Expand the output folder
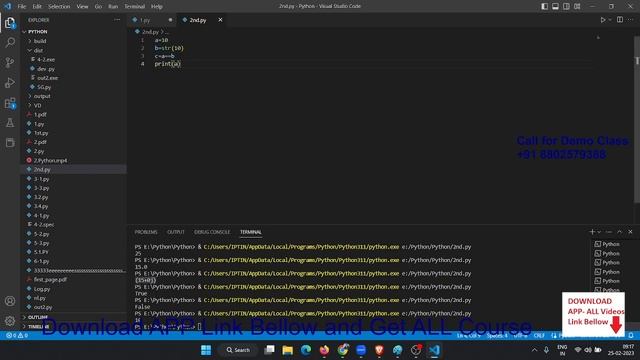The height and width of the screenshot is (360, 640). (73, 96)
